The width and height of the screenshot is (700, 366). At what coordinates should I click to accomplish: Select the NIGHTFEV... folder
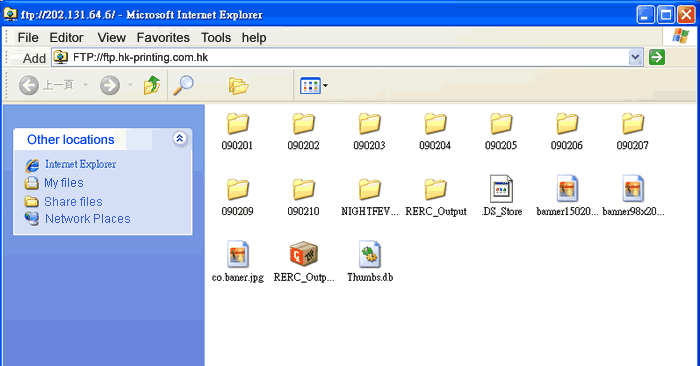tap(370, 197)
